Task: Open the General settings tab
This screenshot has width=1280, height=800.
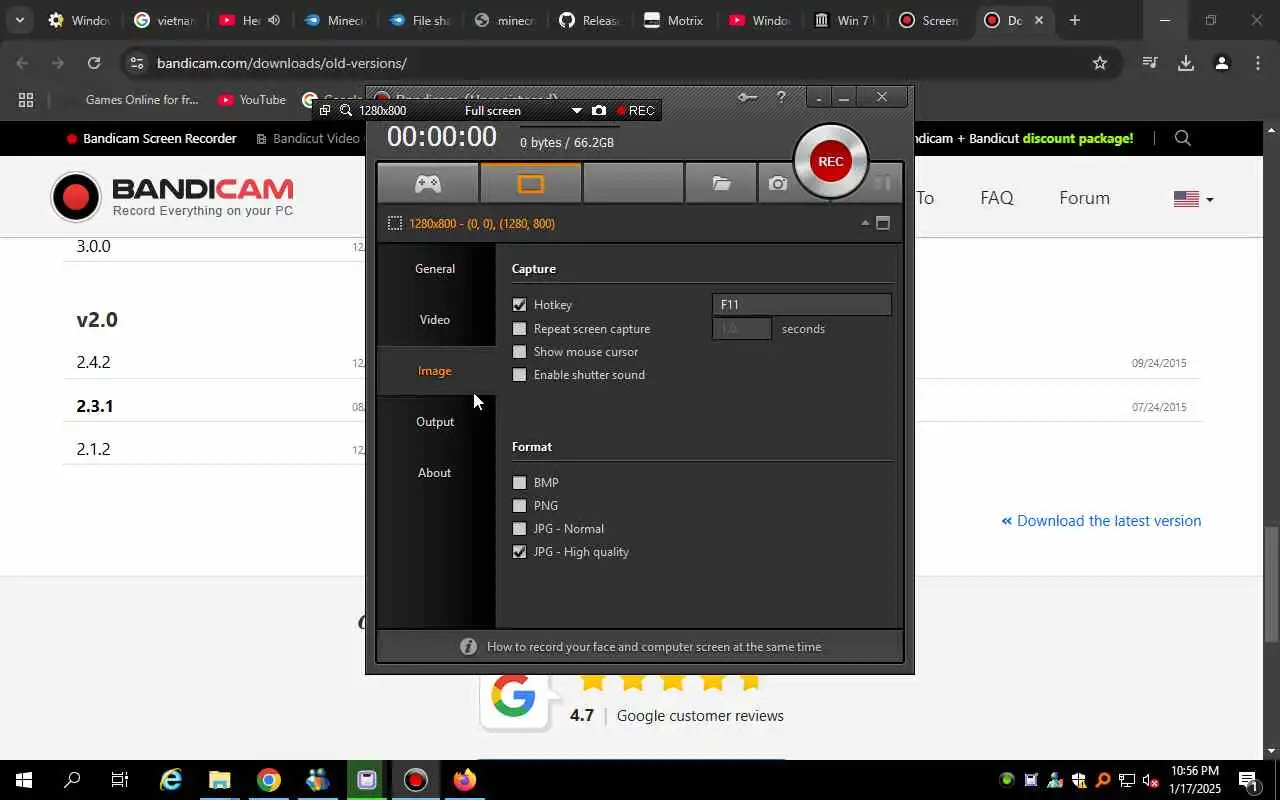Action: [x=435, y=269]
